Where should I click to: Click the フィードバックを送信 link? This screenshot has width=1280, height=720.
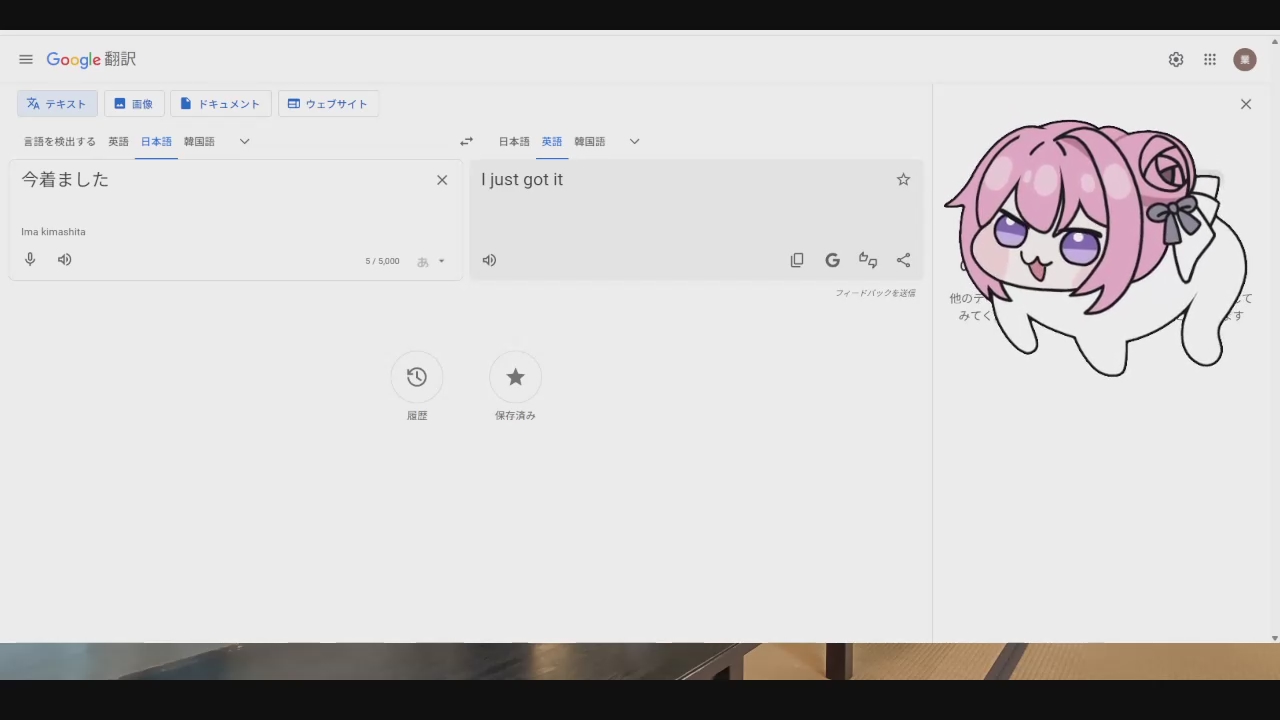[875, 293]
